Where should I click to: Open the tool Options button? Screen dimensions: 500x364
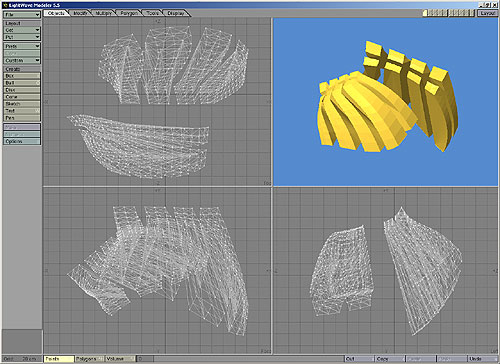tap(22, 141)
